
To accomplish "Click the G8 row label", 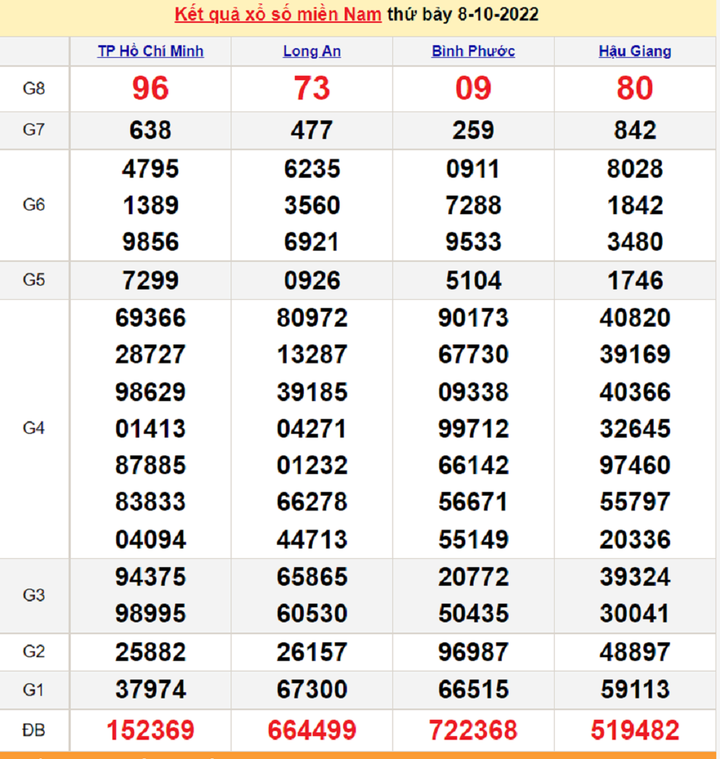I will point(34,89).
